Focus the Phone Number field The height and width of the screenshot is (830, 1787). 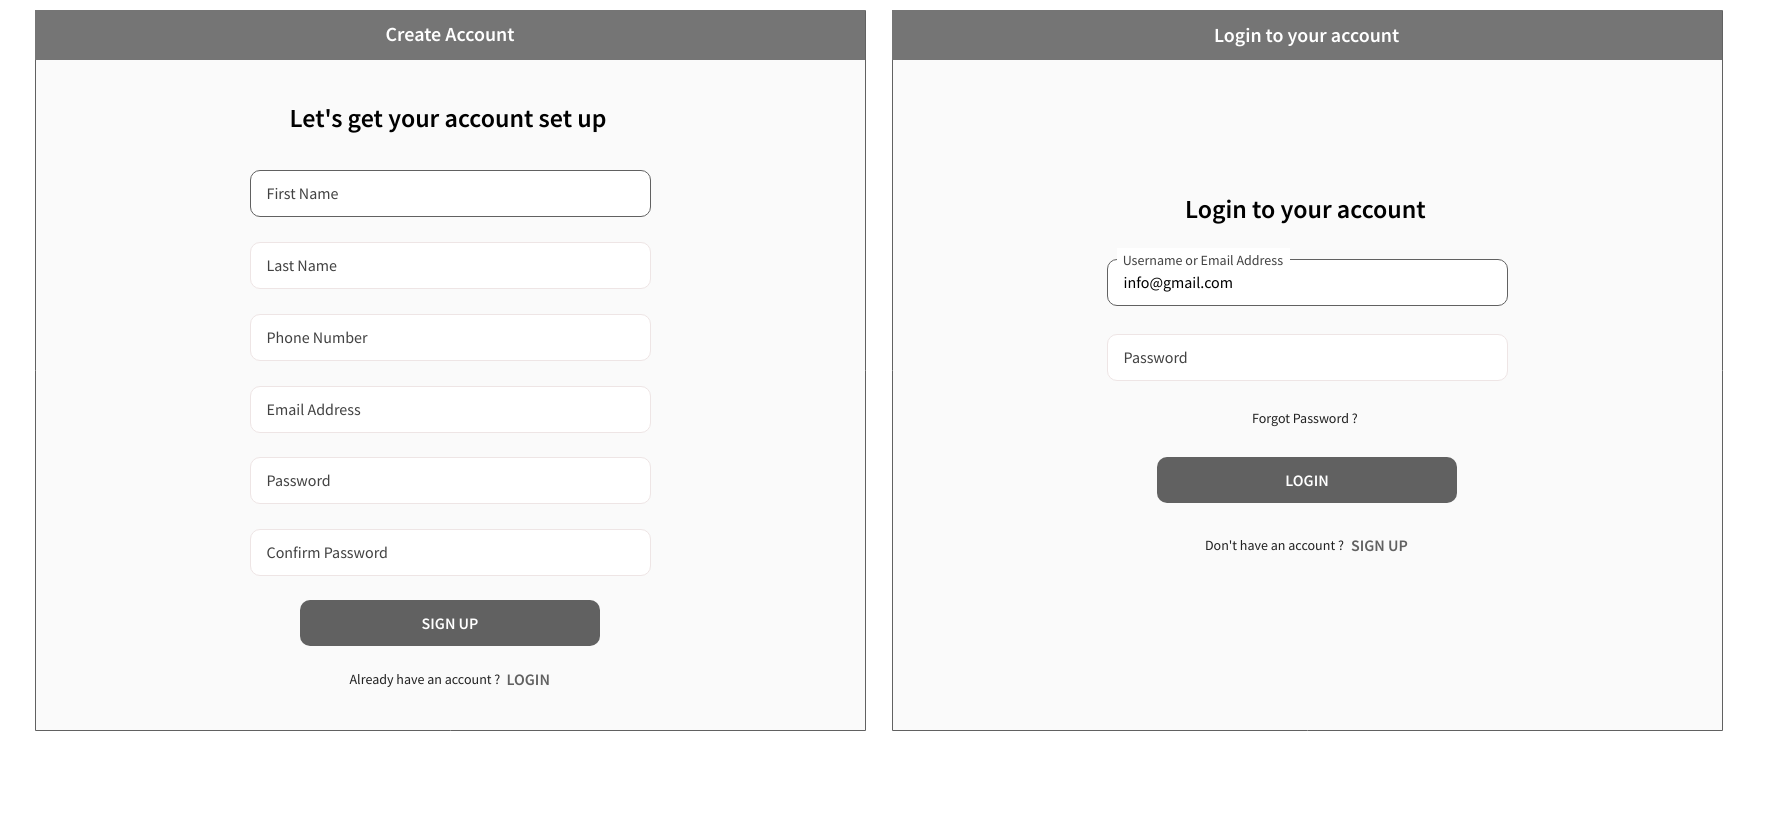(450, 337)
